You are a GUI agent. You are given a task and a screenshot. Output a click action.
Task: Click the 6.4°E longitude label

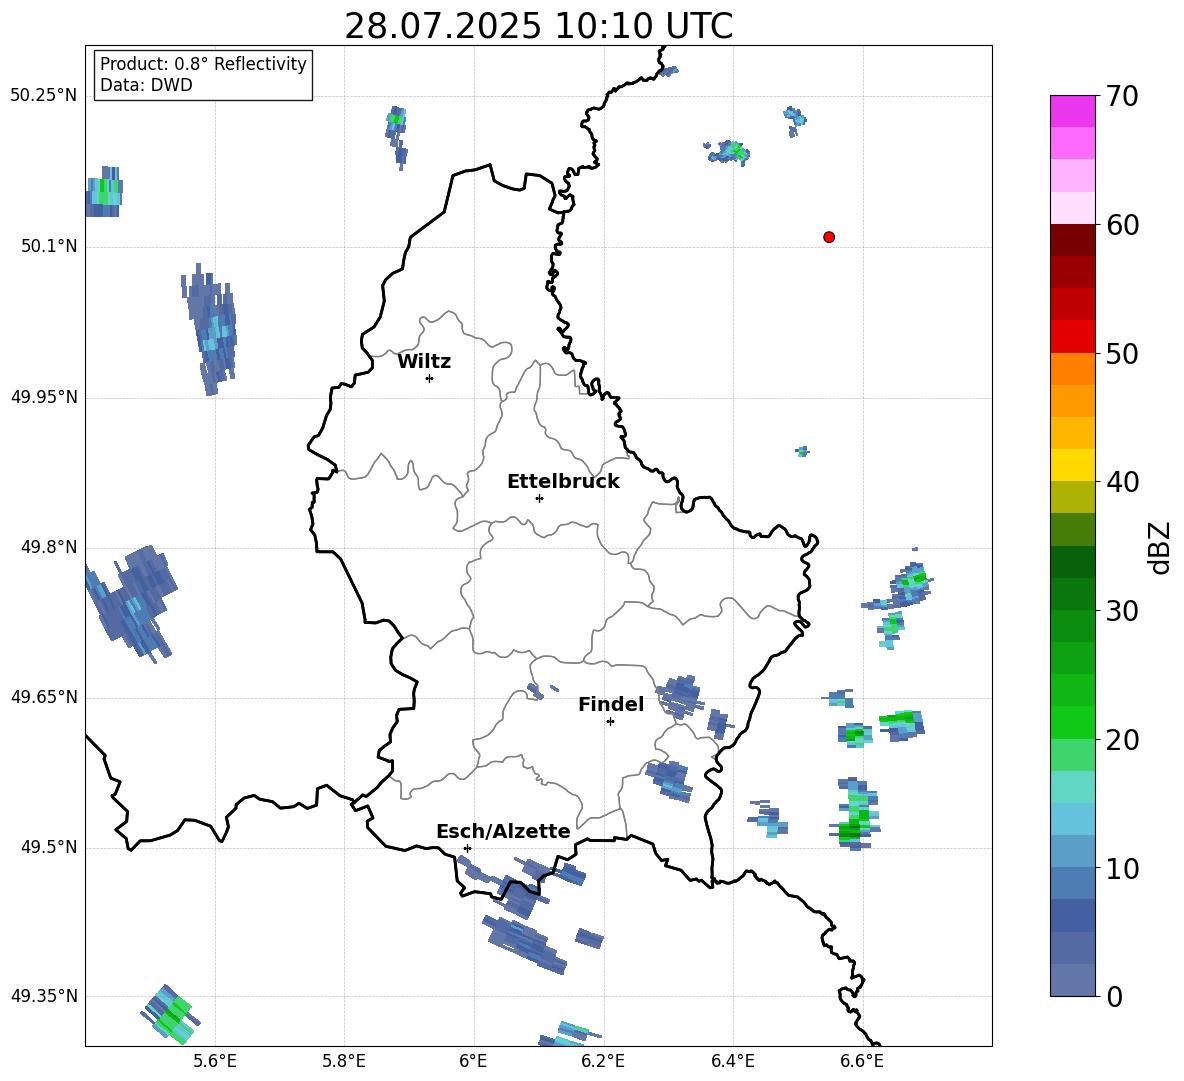click(x=732, y=1062)
